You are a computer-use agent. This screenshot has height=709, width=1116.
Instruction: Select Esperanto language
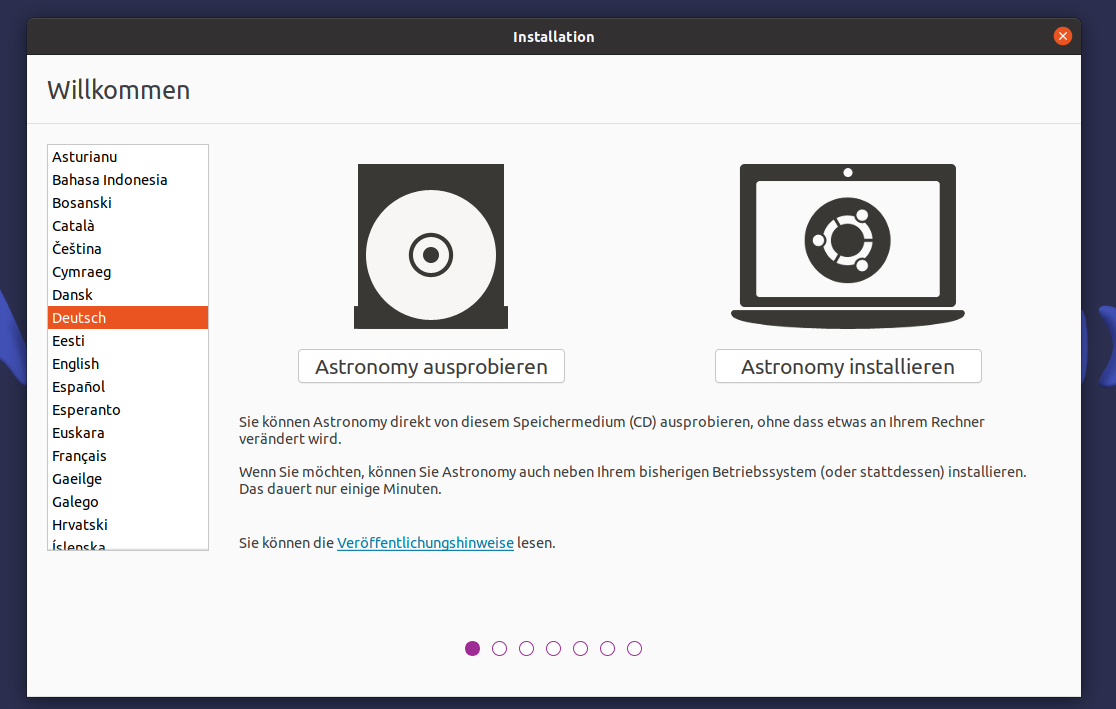tap(128, 410)
